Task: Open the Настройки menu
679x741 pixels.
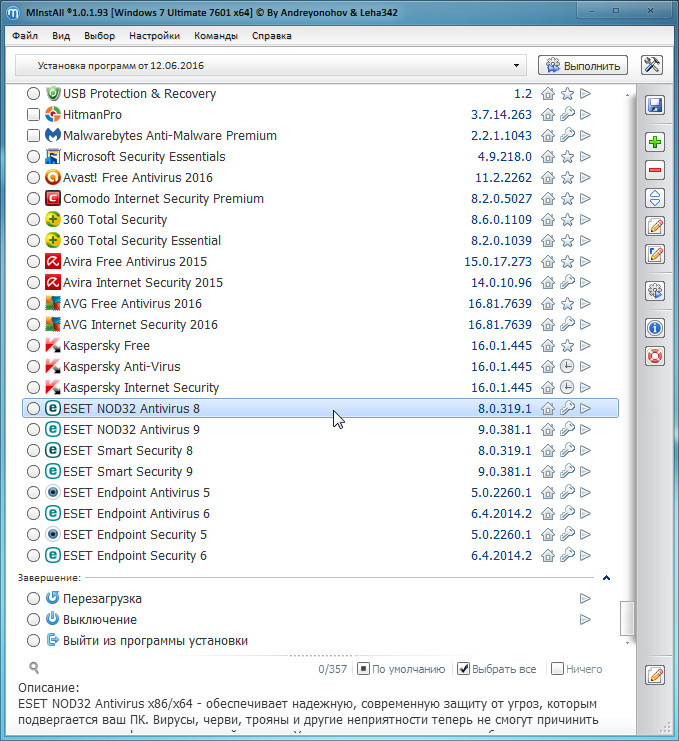Action: coord(155,36)
